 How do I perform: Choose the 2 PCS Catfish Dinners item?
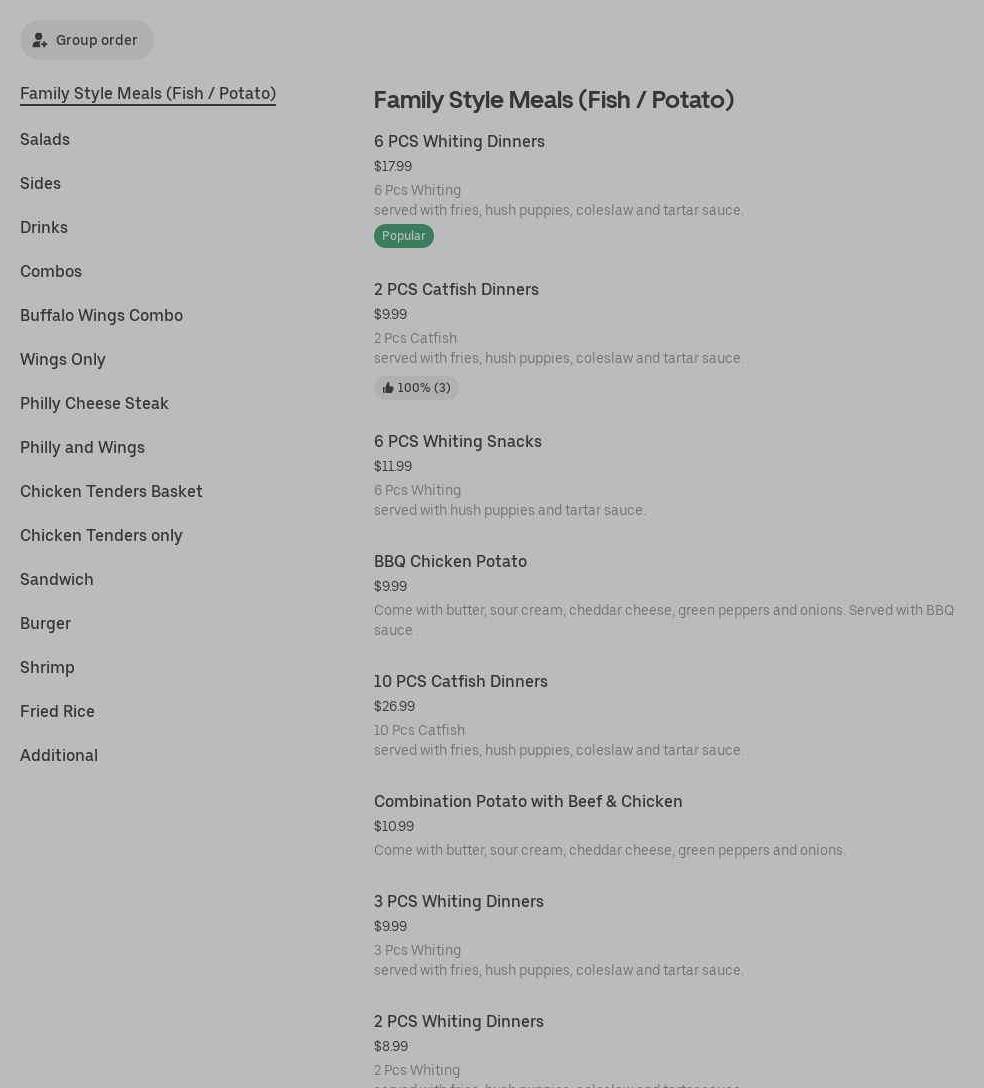(x=456, y=289)
